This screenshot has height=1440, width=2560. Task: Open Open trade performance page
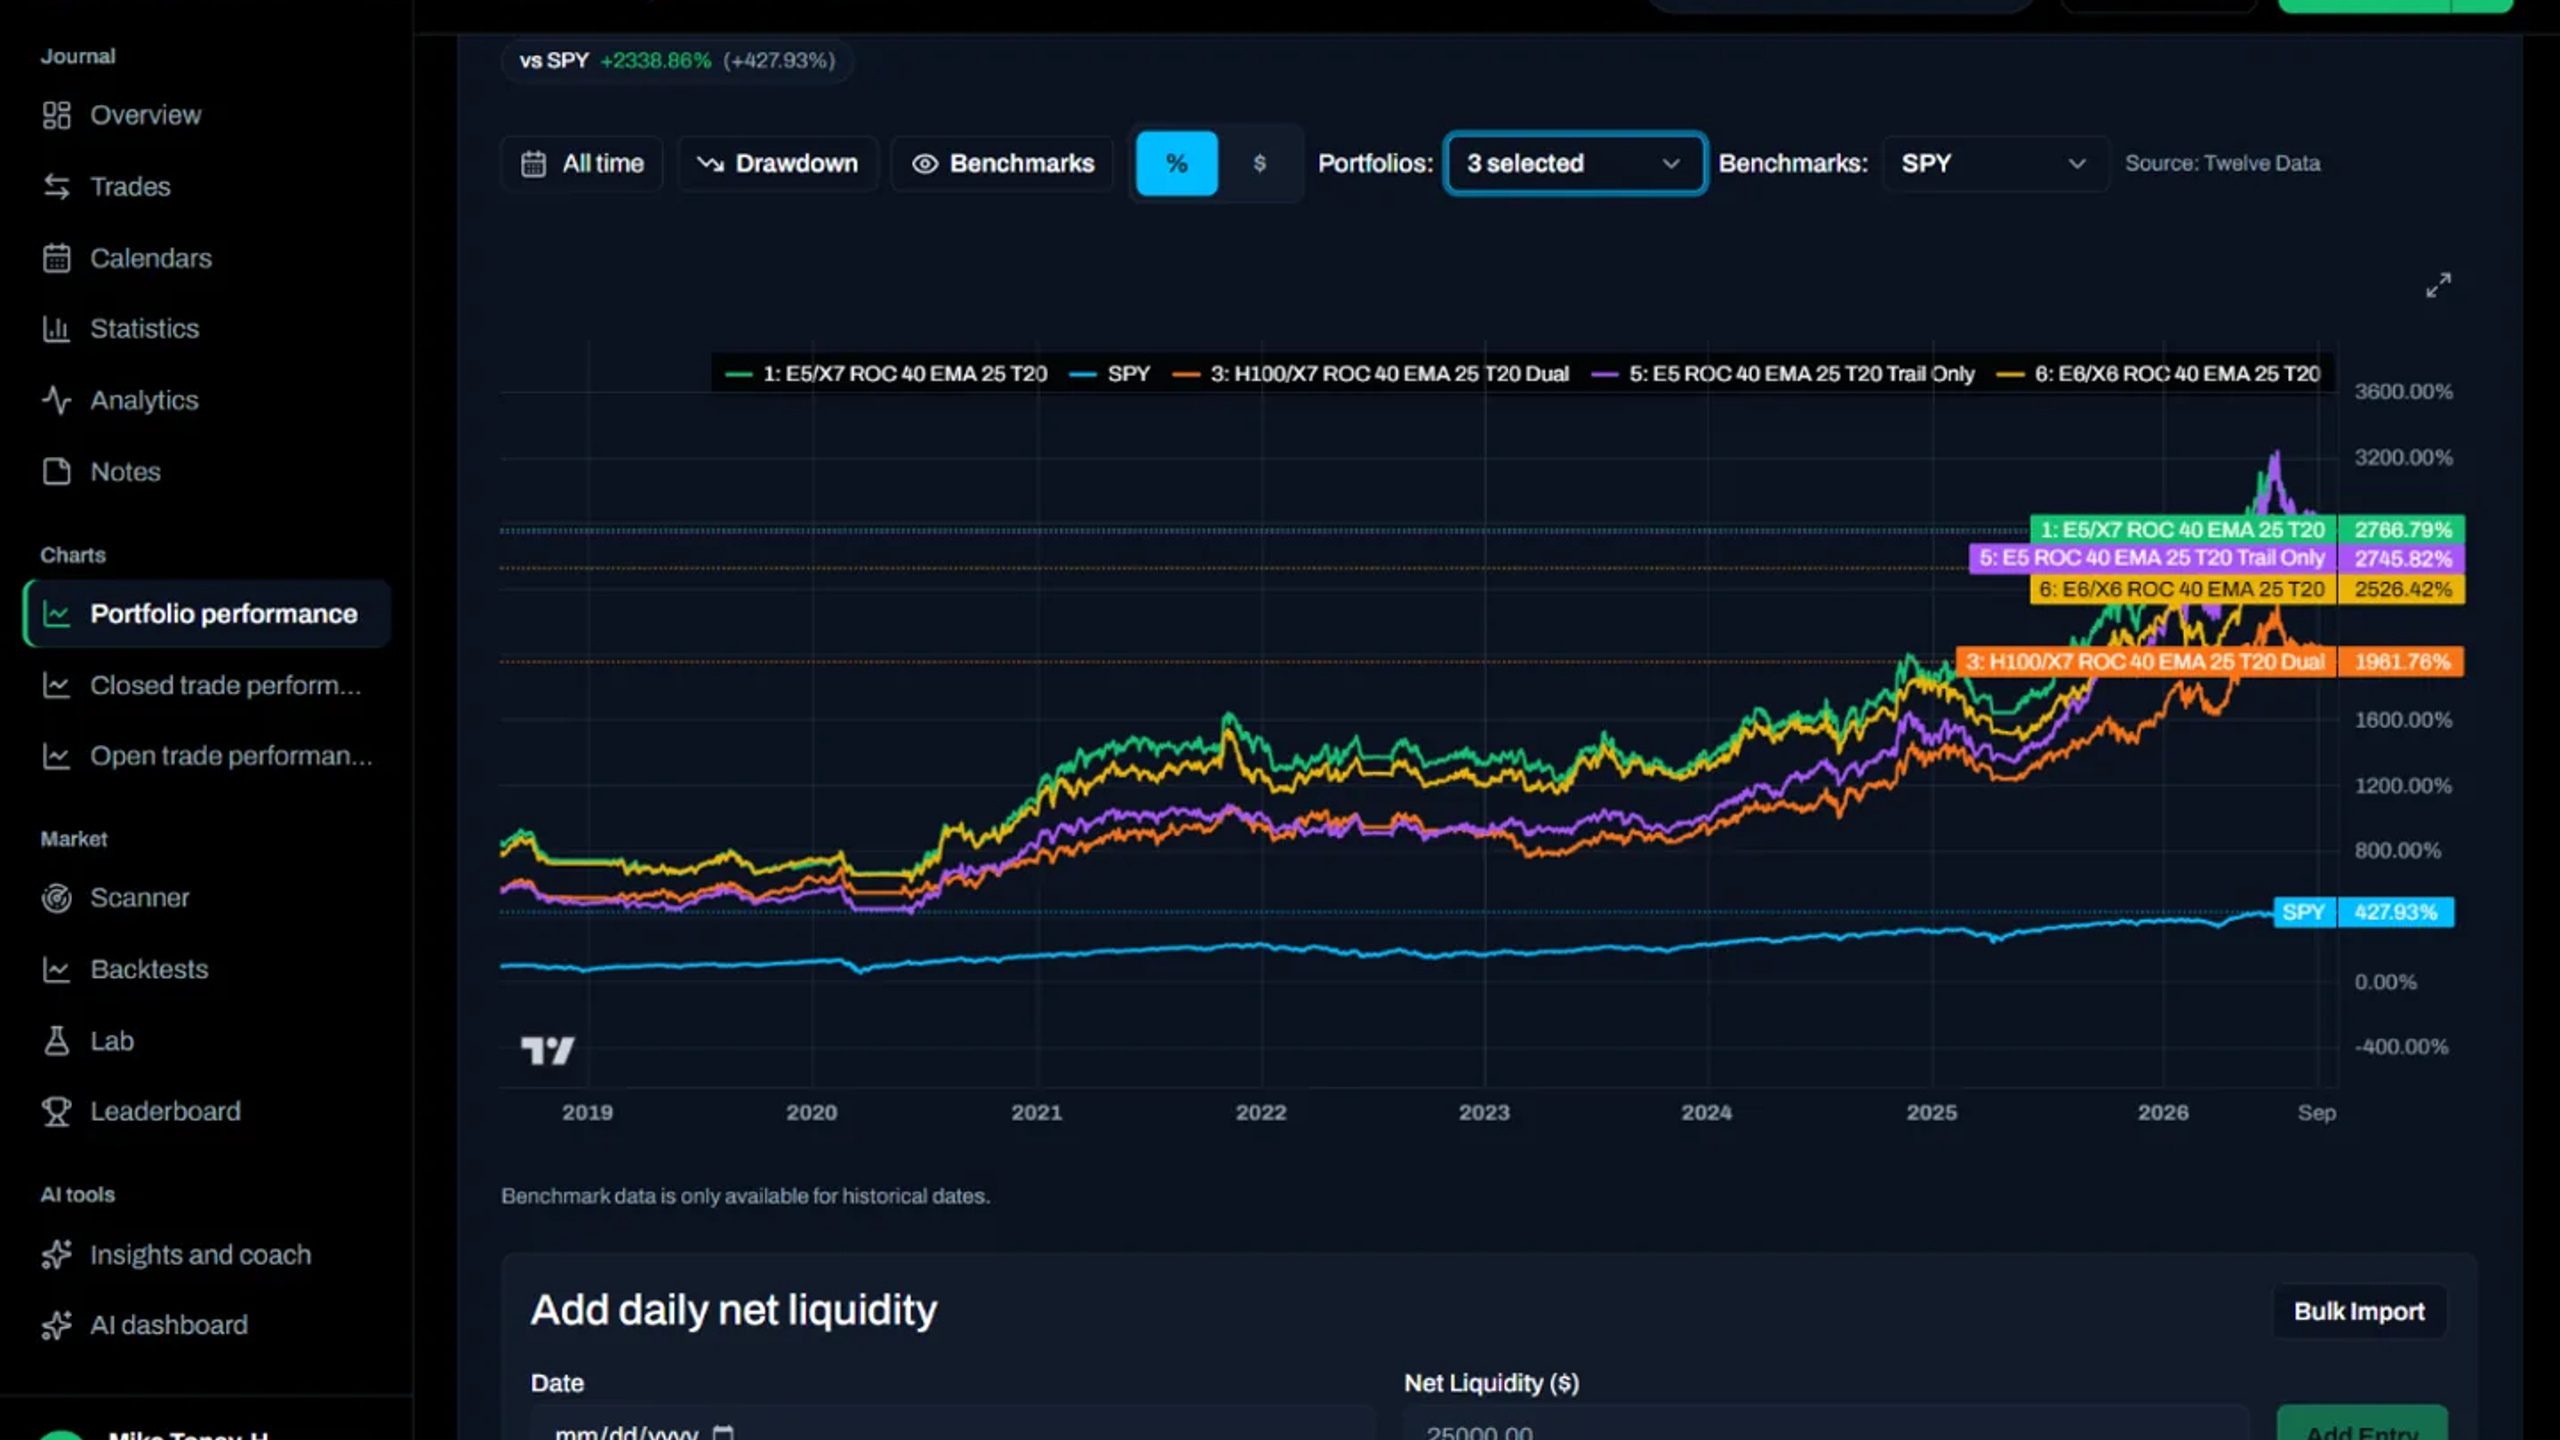coord(207,756)
